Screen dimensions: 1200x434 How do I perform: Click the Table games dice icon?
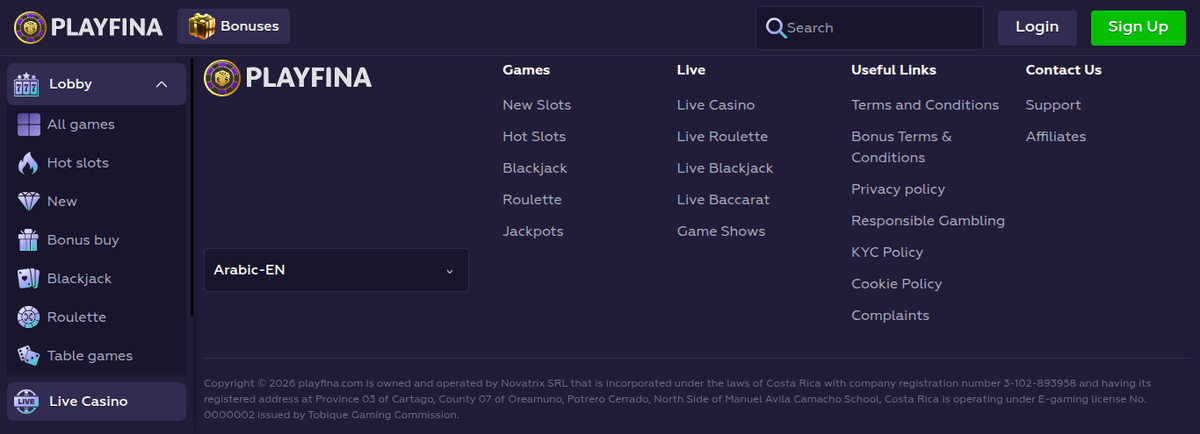point(28,355)
